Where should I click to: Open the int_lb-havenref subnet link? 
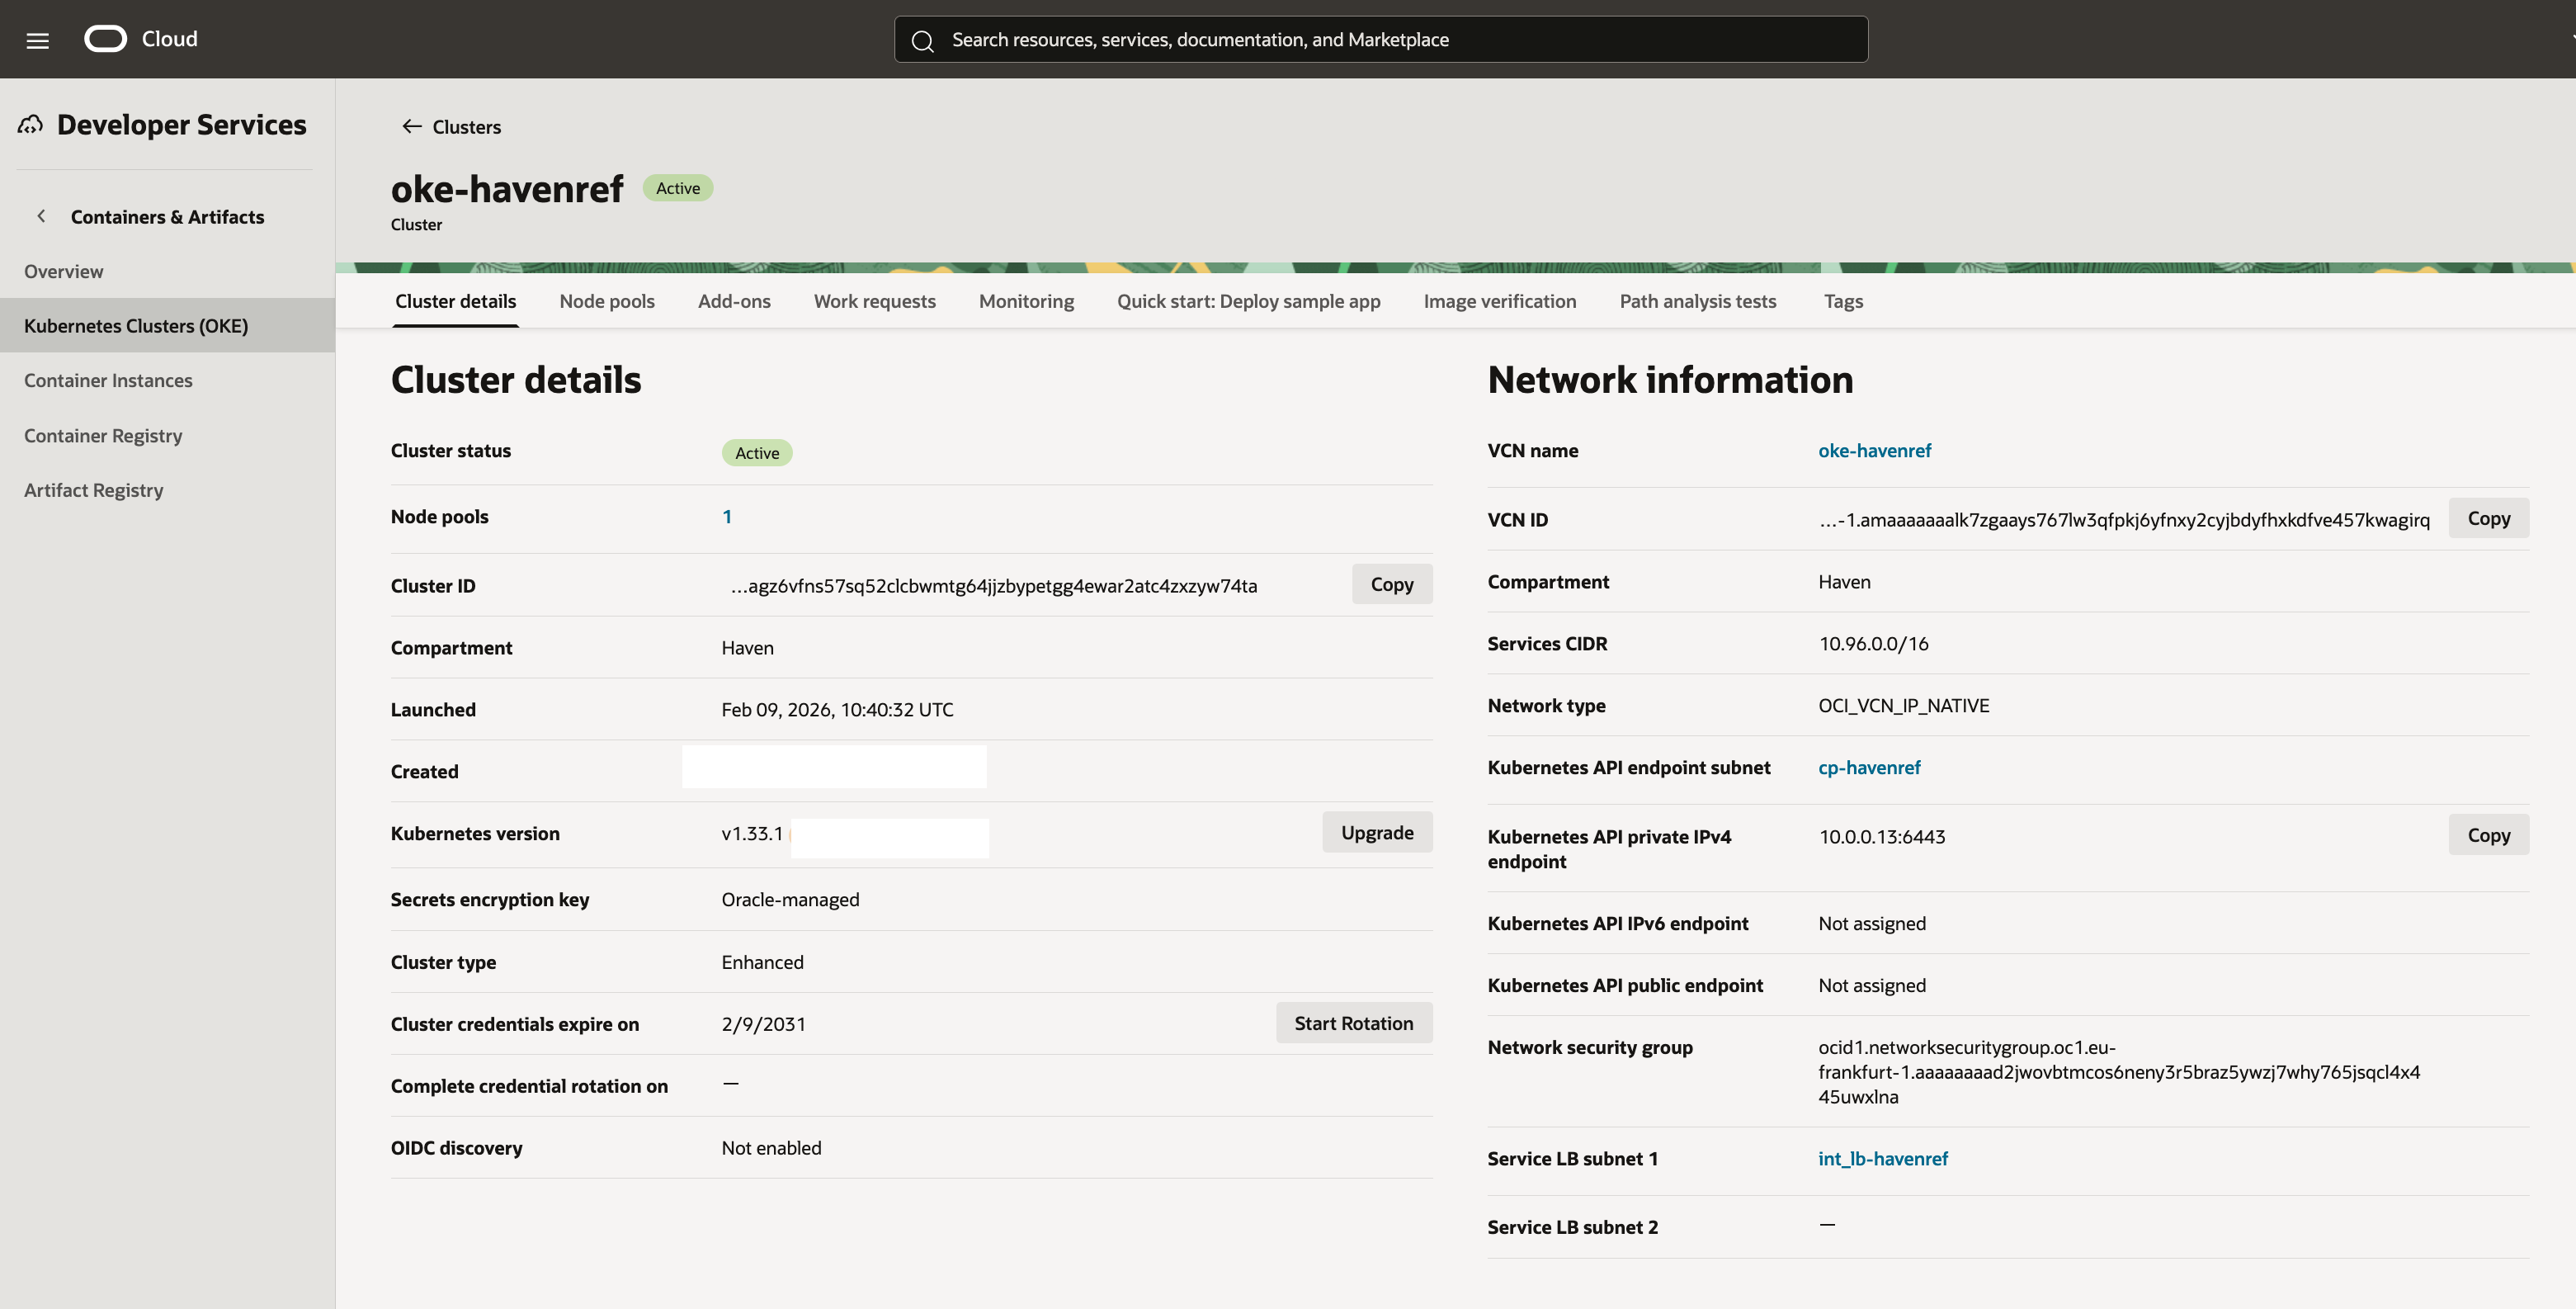(1882, 1159)
